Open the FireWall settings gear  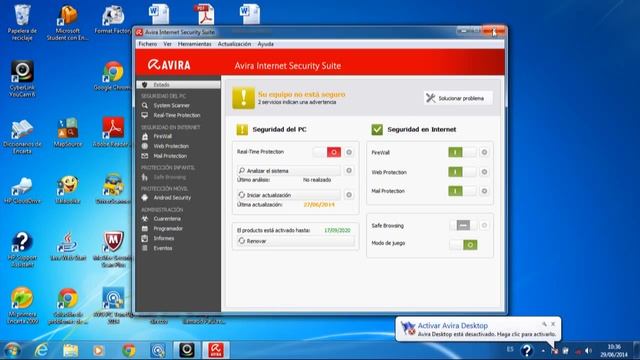pyautogui.click(x=484, y=152)
